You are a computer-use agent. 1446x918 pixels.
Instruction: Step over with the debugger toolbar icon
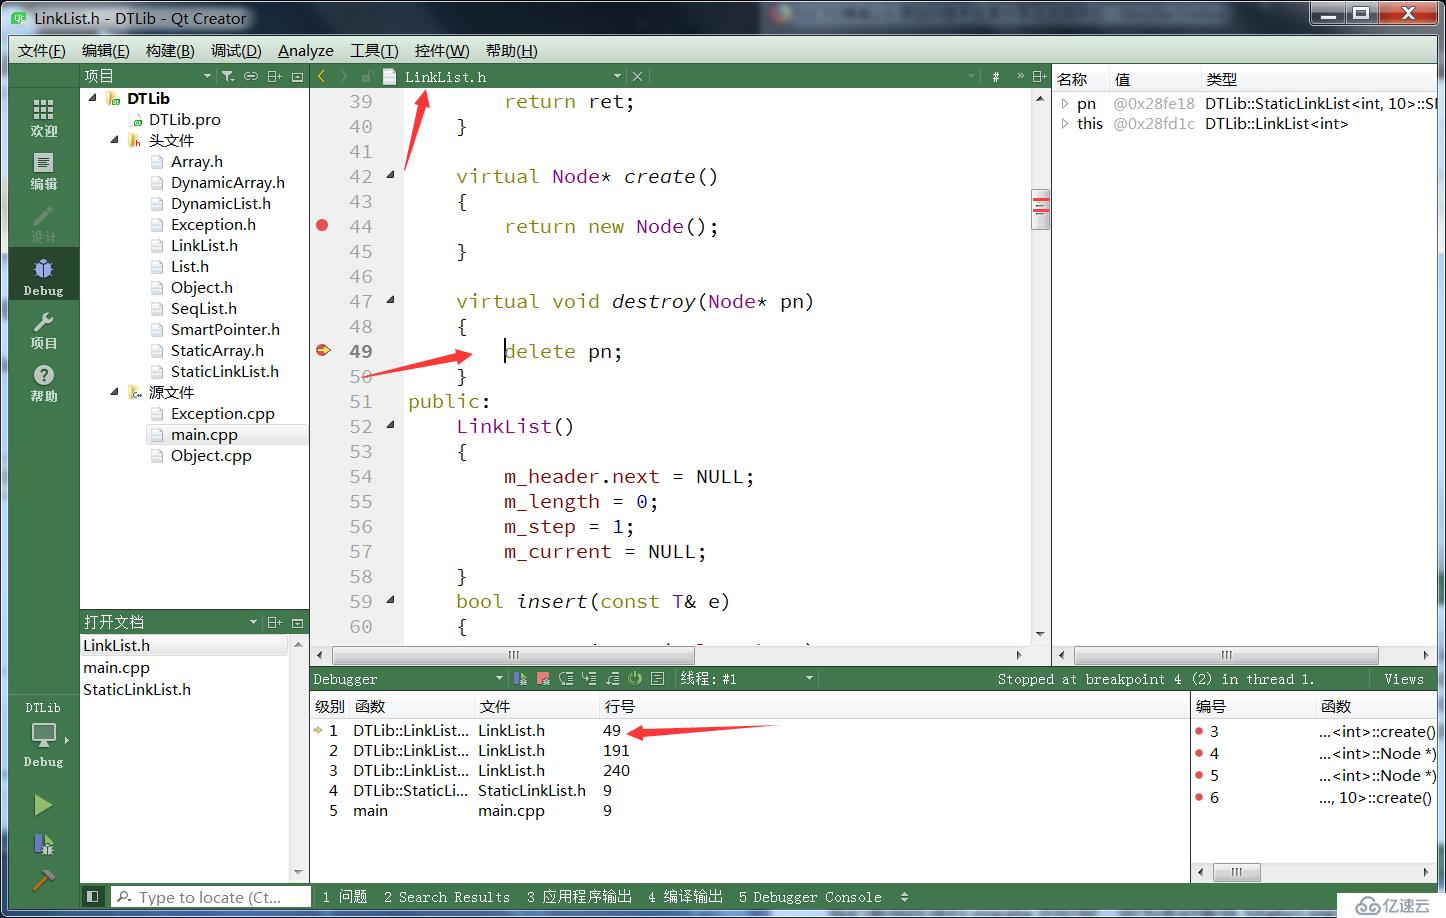[566, 679]
